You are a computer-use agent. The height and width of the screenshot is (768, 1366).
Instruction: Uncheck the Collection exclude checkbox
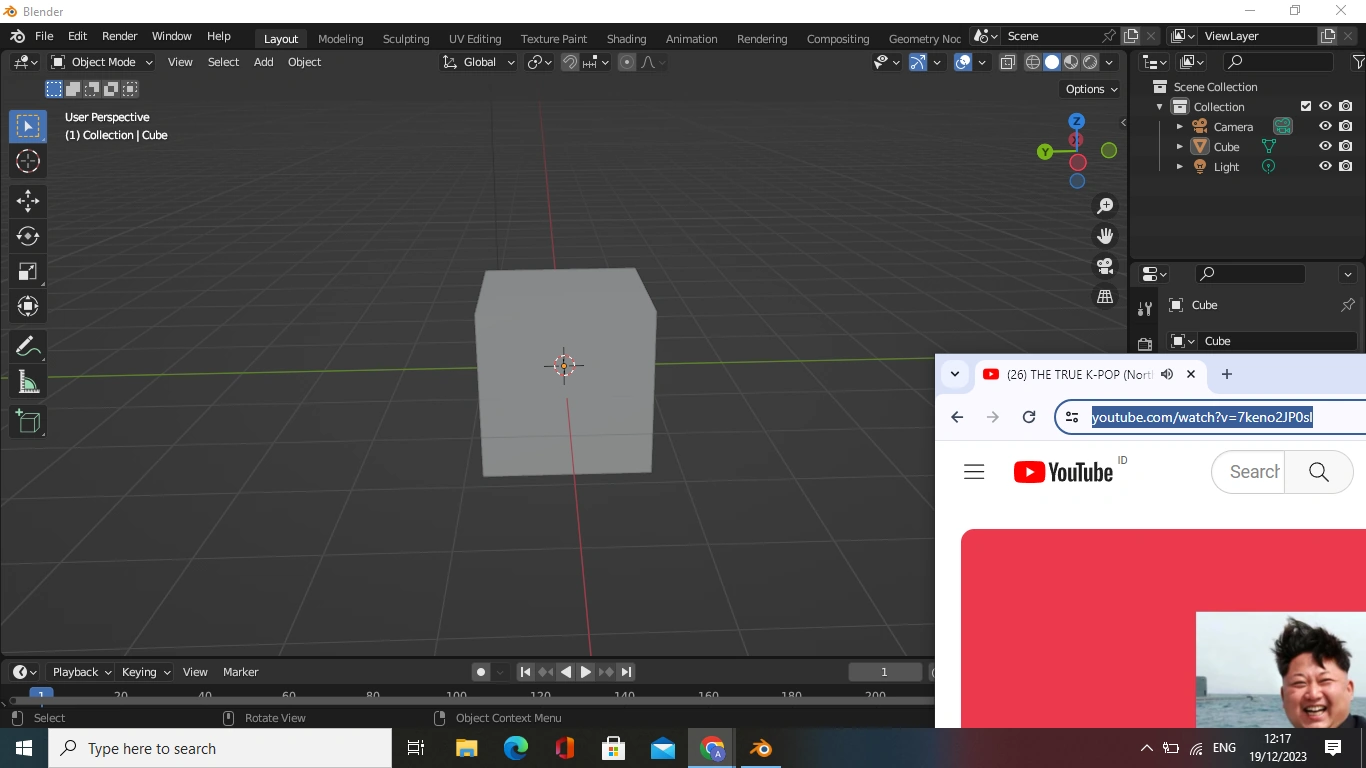click(1305, 106)
